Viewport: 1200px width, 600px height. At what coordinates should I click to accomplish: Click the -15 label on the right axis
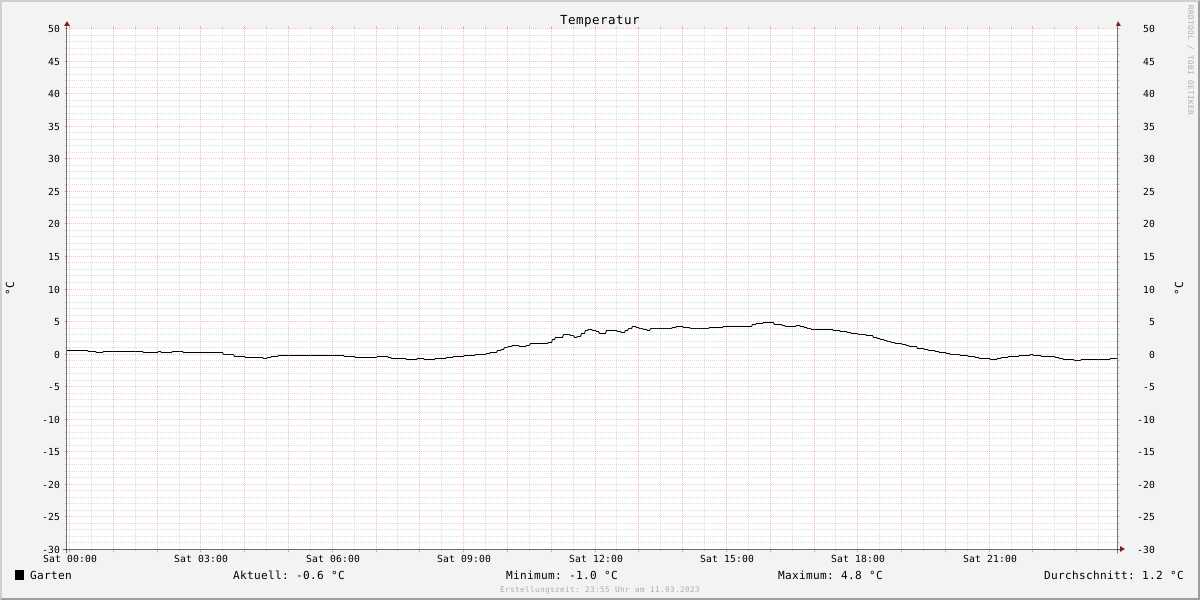(x=1145, y=452)
